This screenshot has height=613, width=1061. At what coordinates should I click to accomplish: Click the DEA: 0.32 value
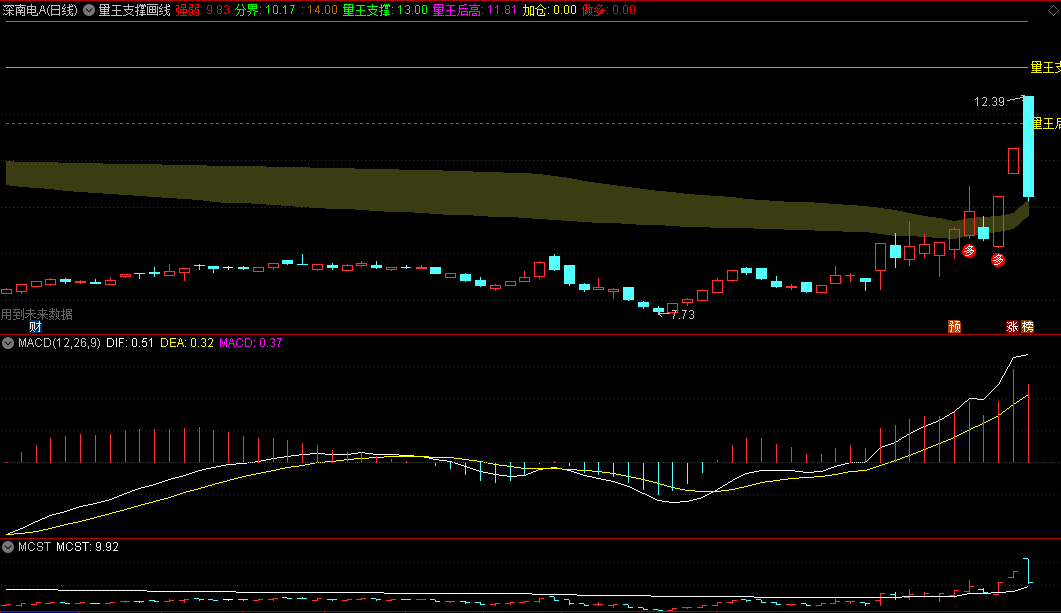pyautogui.click(x=187, y=343)
